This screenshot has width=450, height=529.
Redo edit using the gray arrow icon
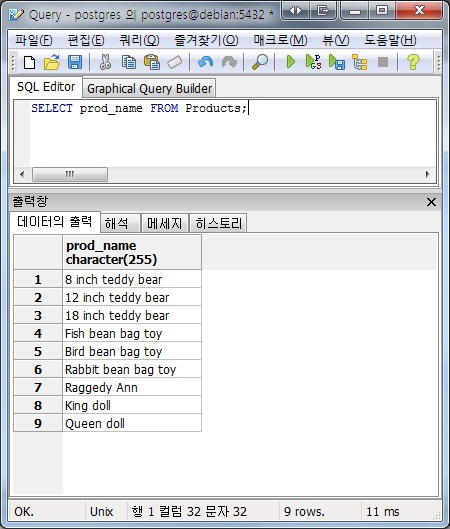point(229,62)
